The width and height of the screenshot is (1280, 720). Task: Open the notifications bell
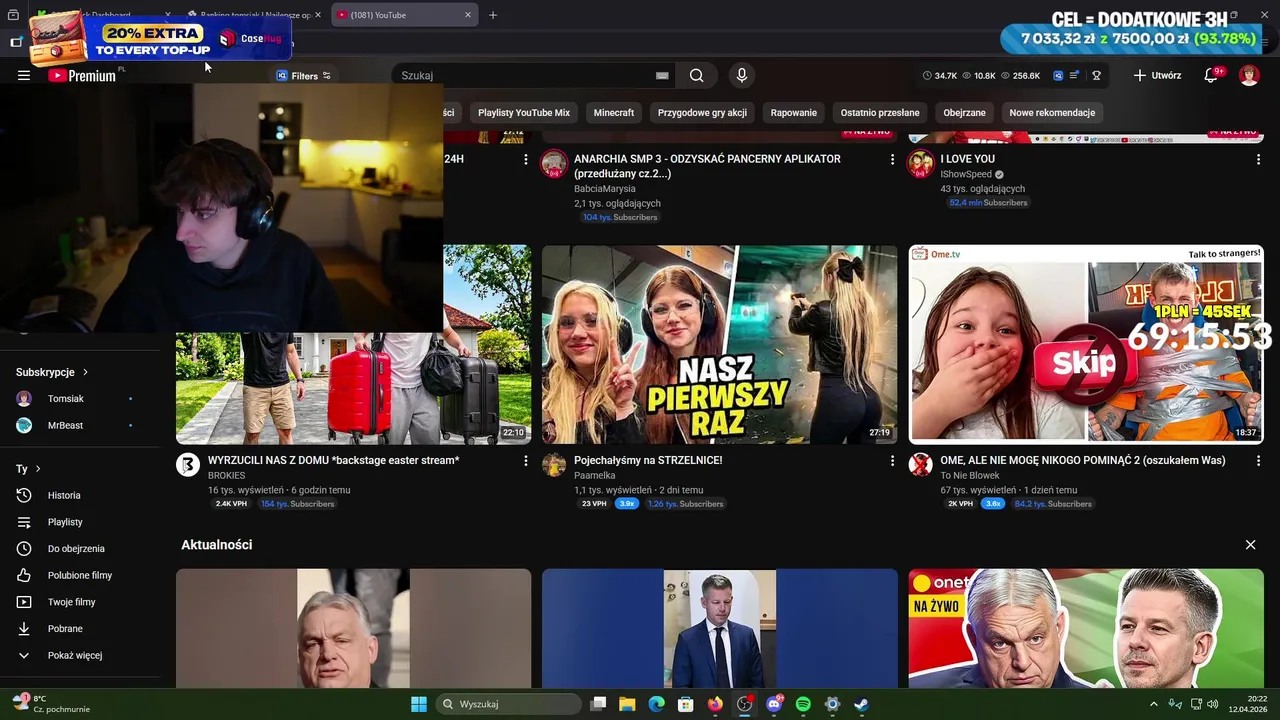tap(1211, 75)
